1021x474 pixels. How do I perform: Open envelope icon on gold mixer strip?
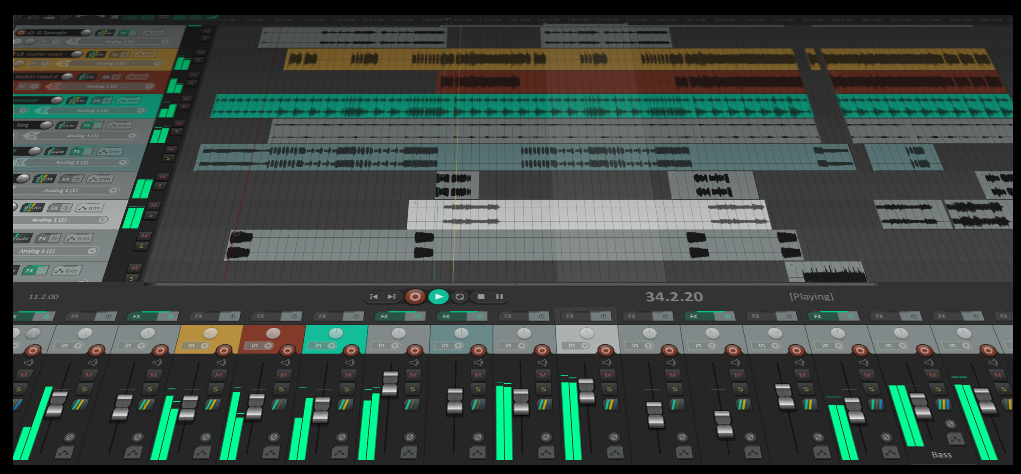click(x=202, y=452)
